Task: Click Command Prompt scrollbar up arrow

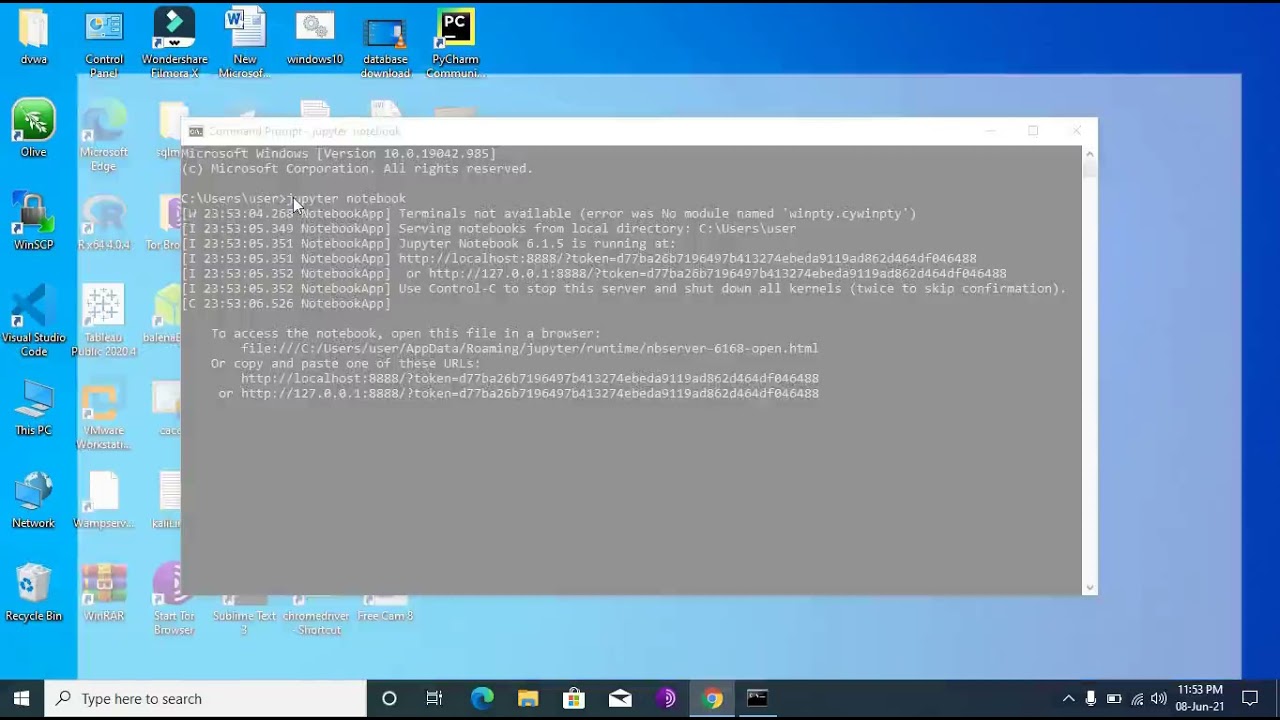Action: 1090,153
